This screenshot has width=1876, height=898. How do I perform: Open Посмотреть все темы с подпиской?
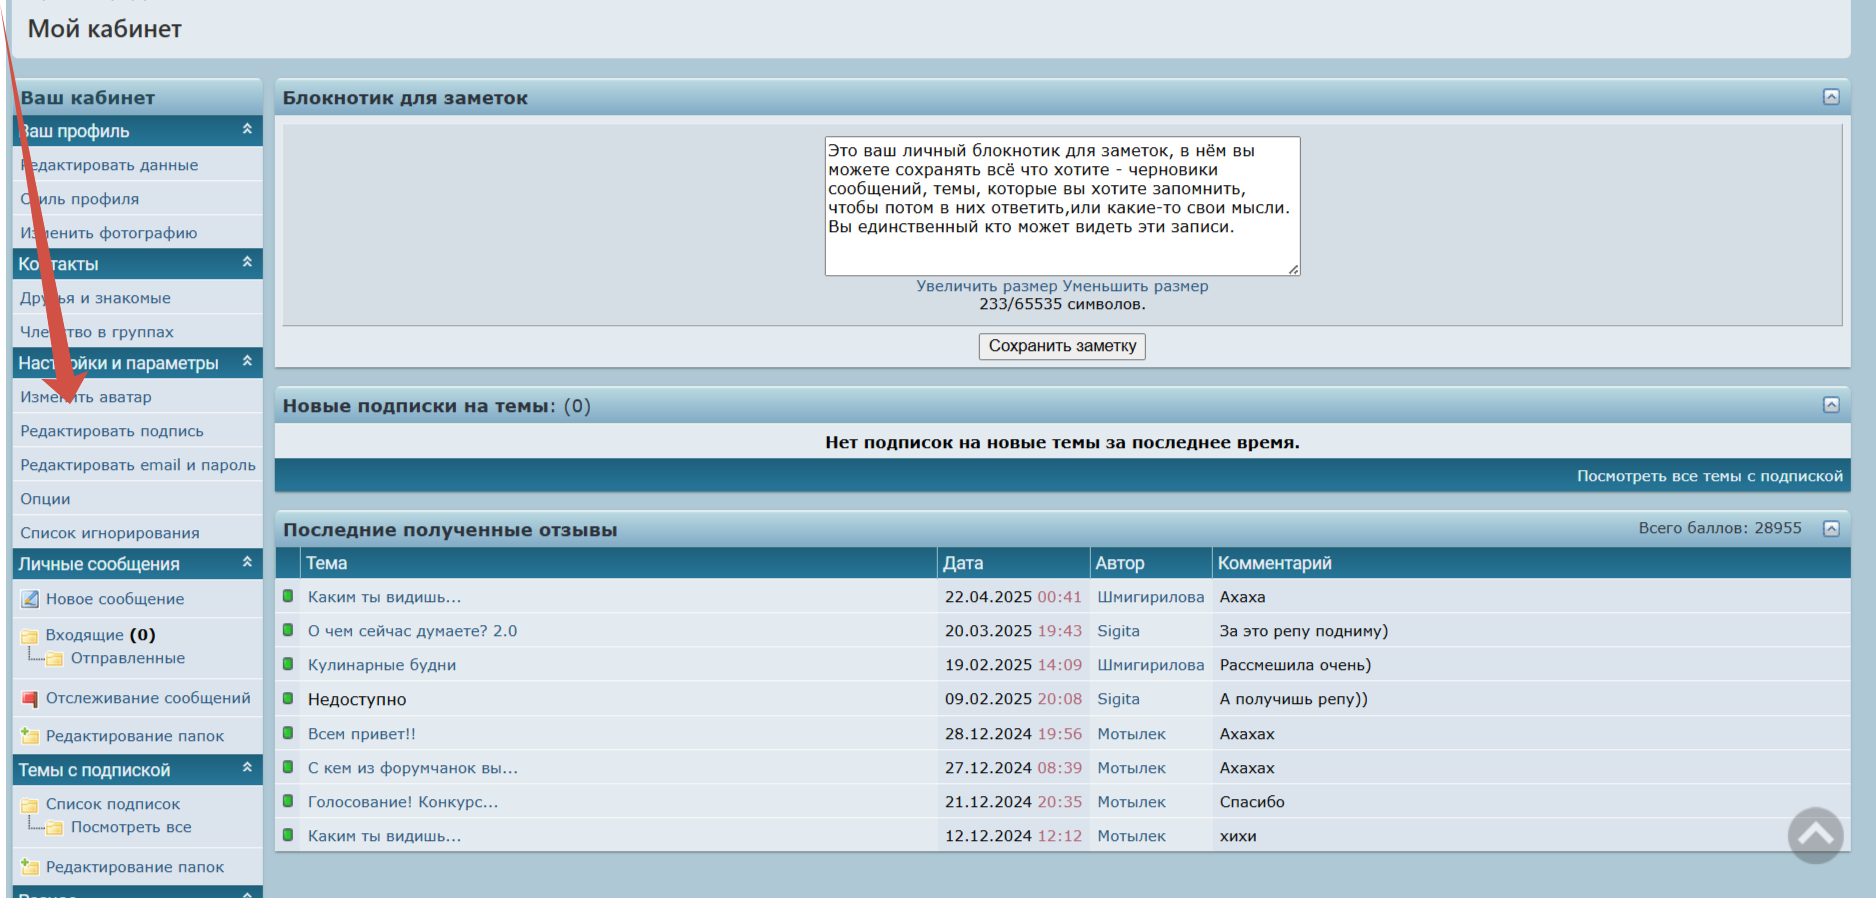click(x=1710, y=476)
